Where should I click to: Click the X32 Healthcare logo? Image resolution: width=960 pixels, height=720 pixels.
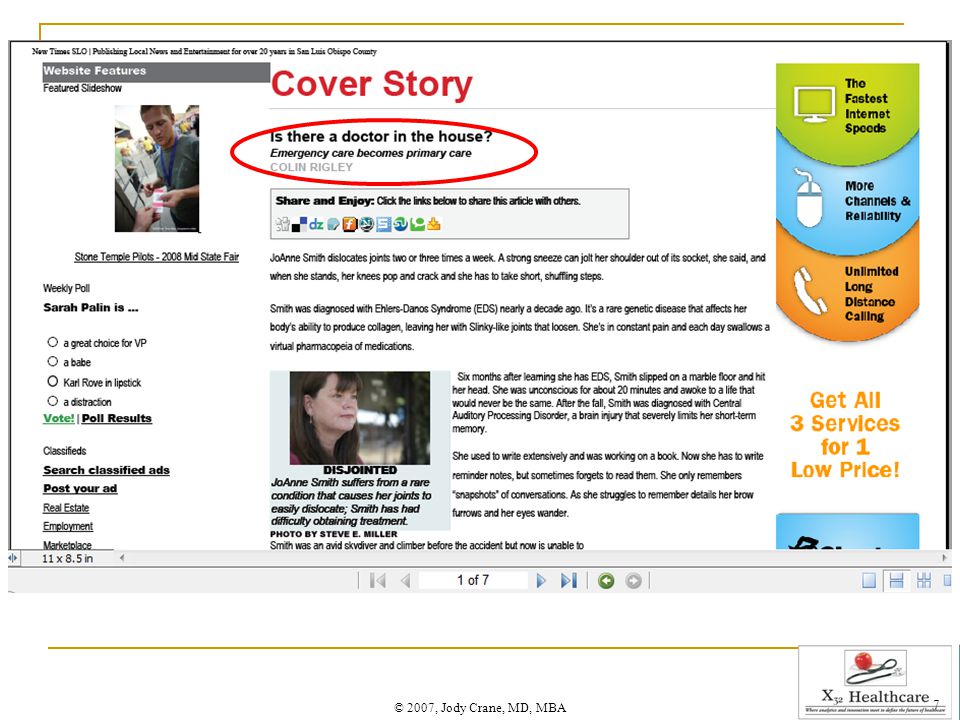click(875, 681)
